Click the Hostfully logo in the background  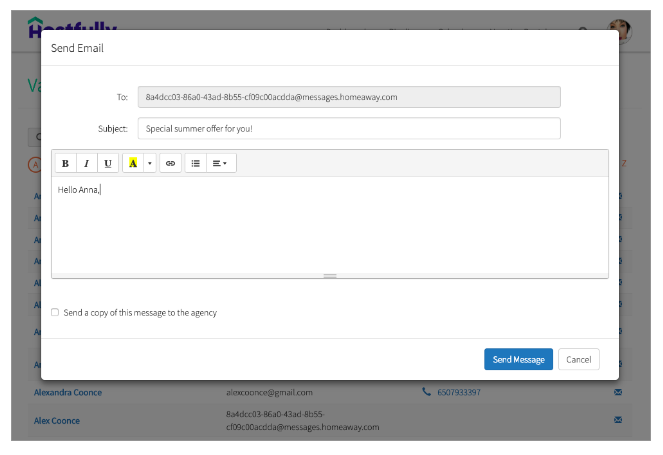click(x=72, y=28)
